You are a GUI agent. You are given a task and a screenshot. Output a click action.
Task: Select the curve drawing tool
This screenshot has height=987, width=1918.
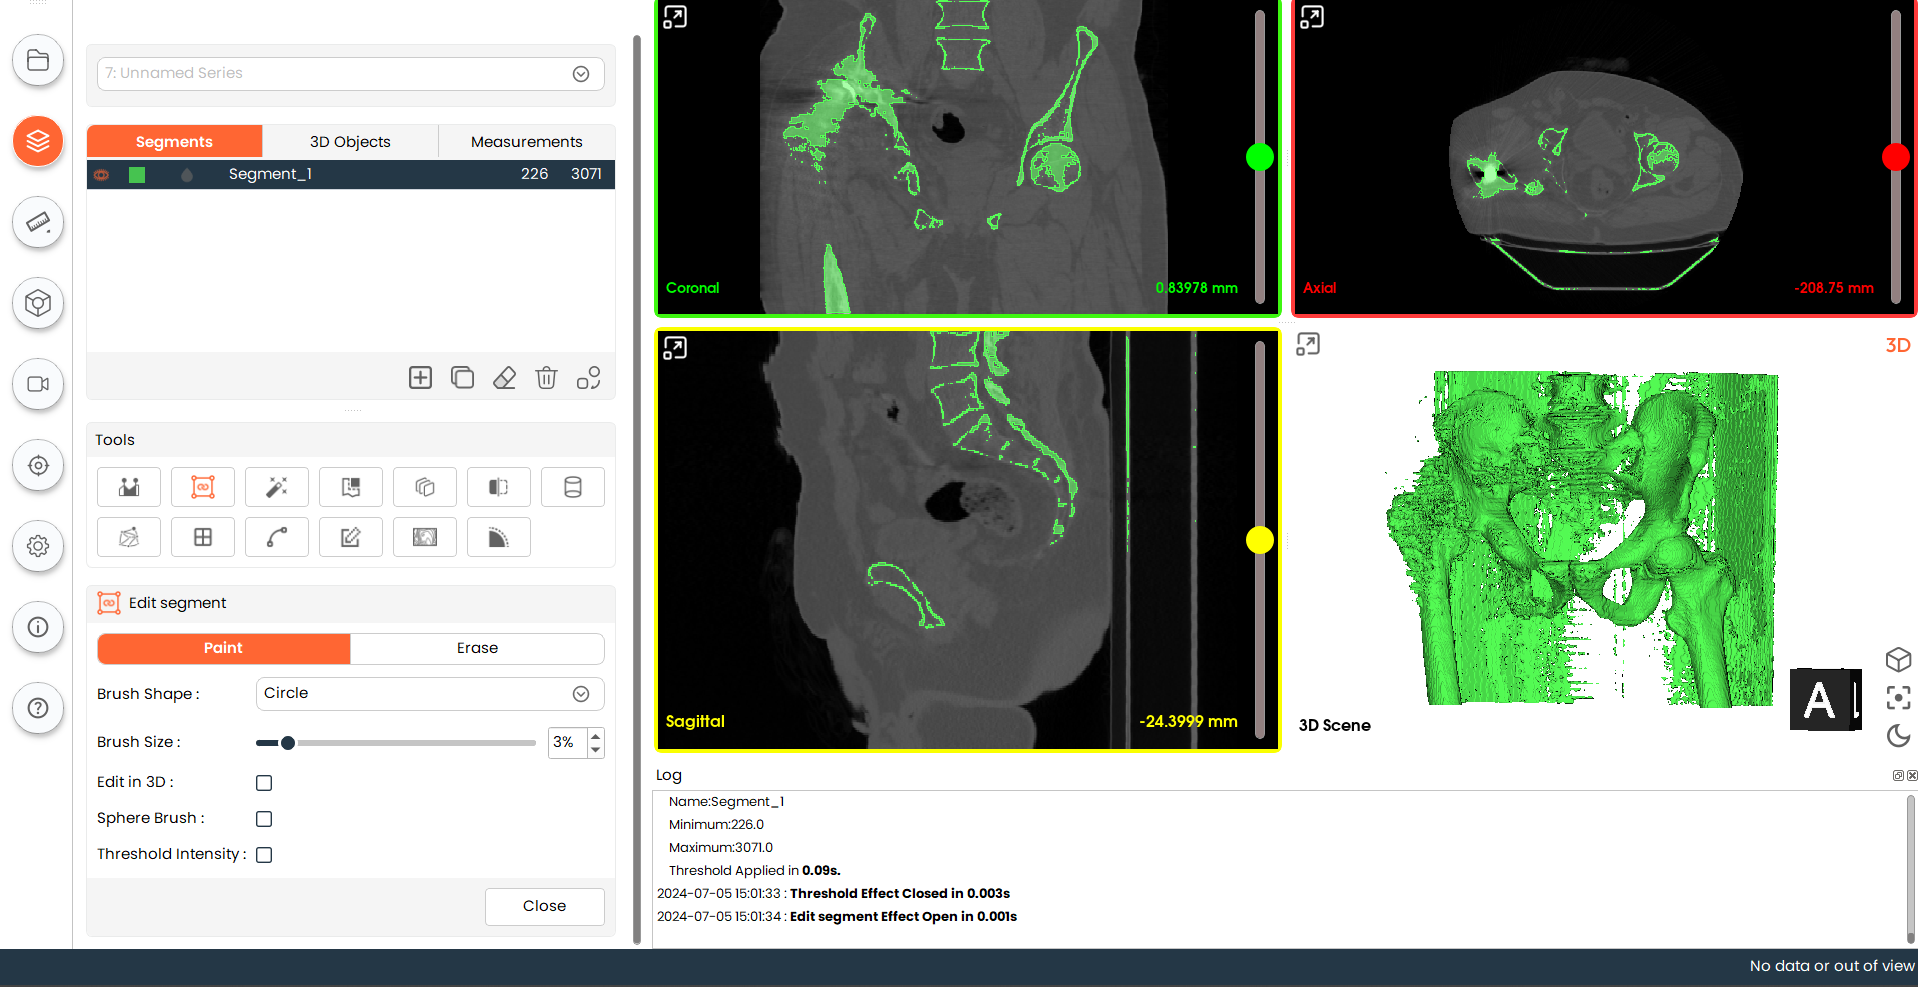pos(277,537)
